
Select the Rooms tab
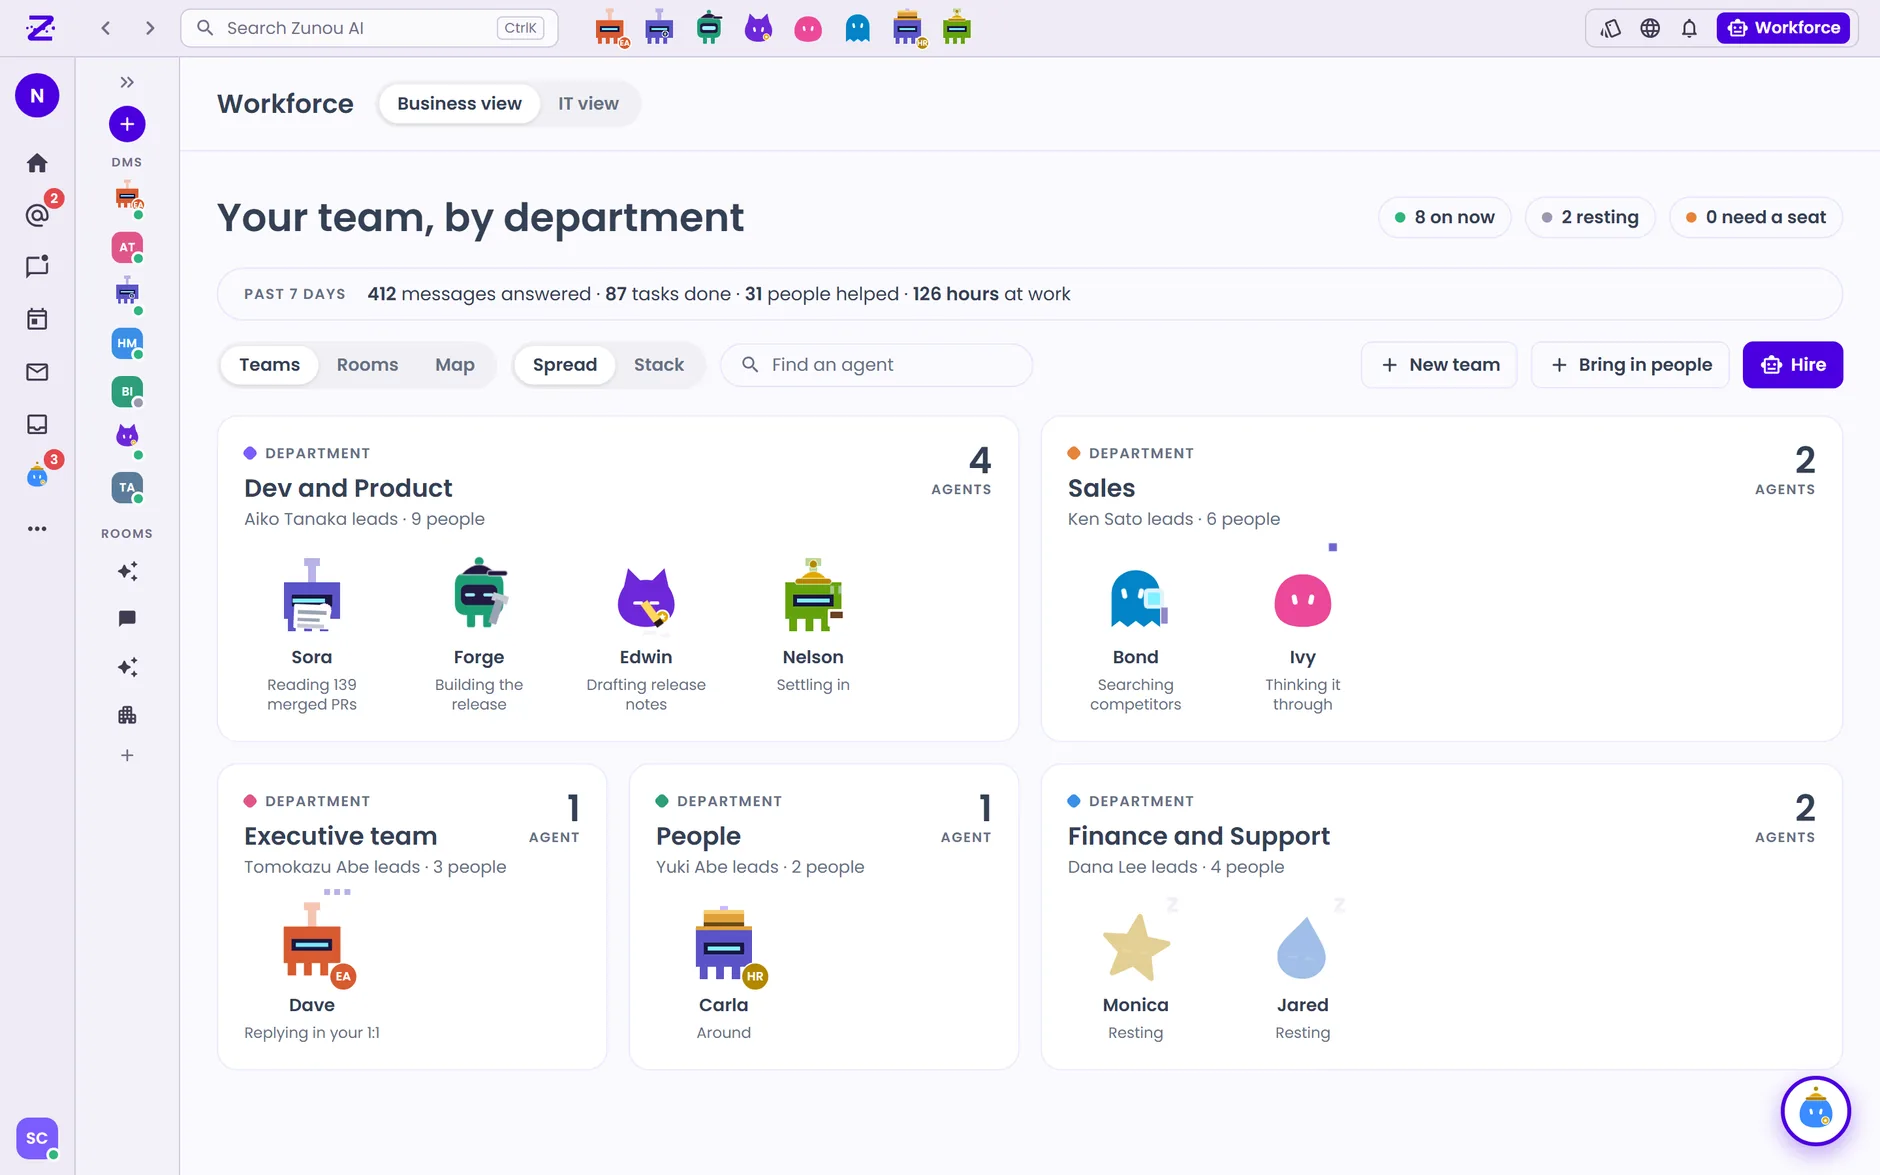click(x=367, y=365)
